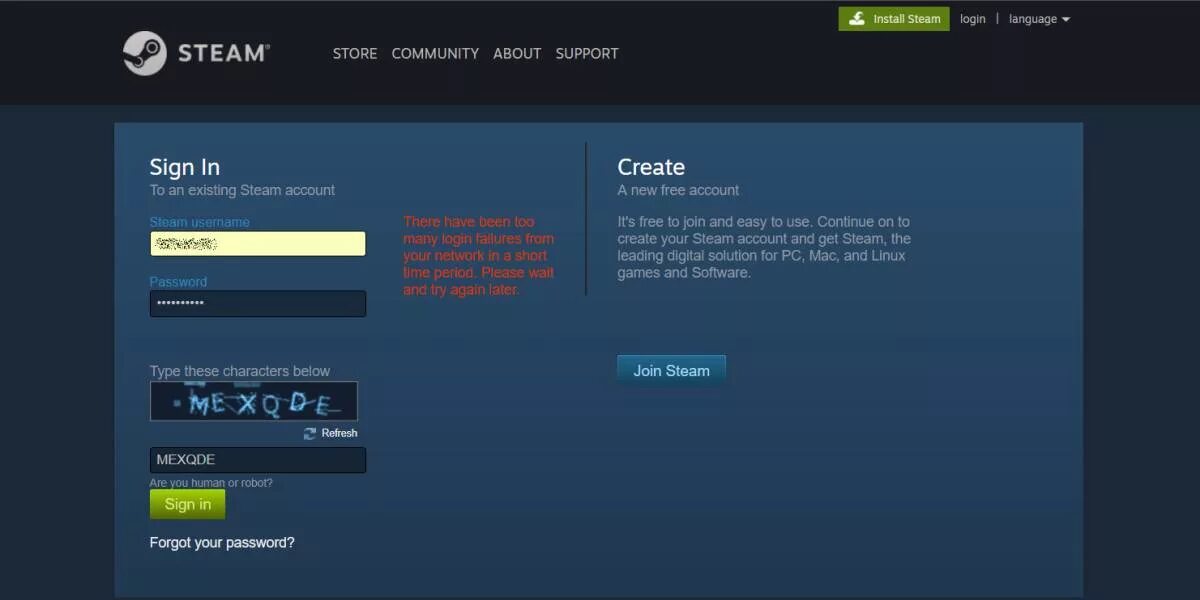Open the Forgot your password link
The width and height of the screenshot is (1200, 600).
pyautogui.click(x=222, y=542)
